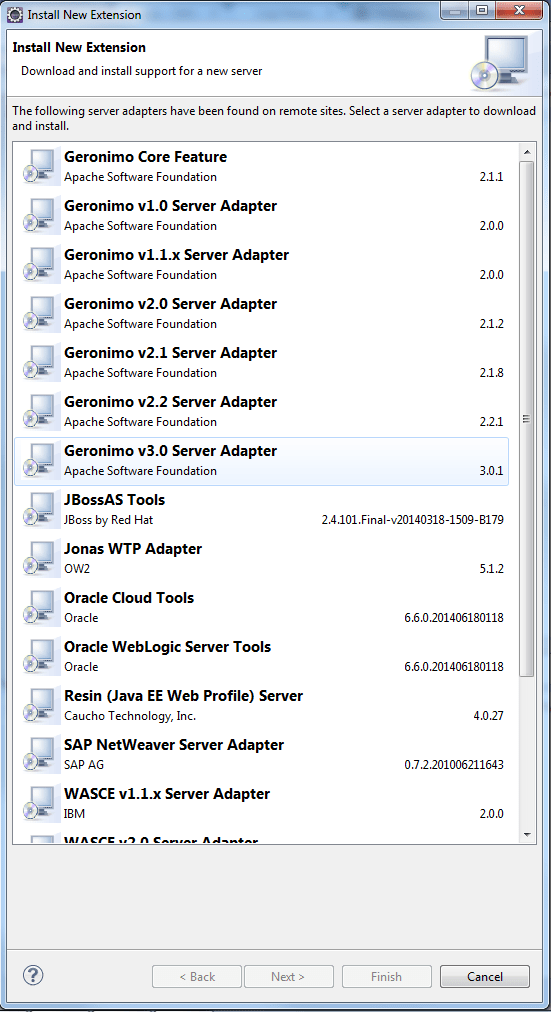Screen dimensions: 551x1012
Task: Click the Jonas WTP Adapter icon
Action: coord(40,559)
